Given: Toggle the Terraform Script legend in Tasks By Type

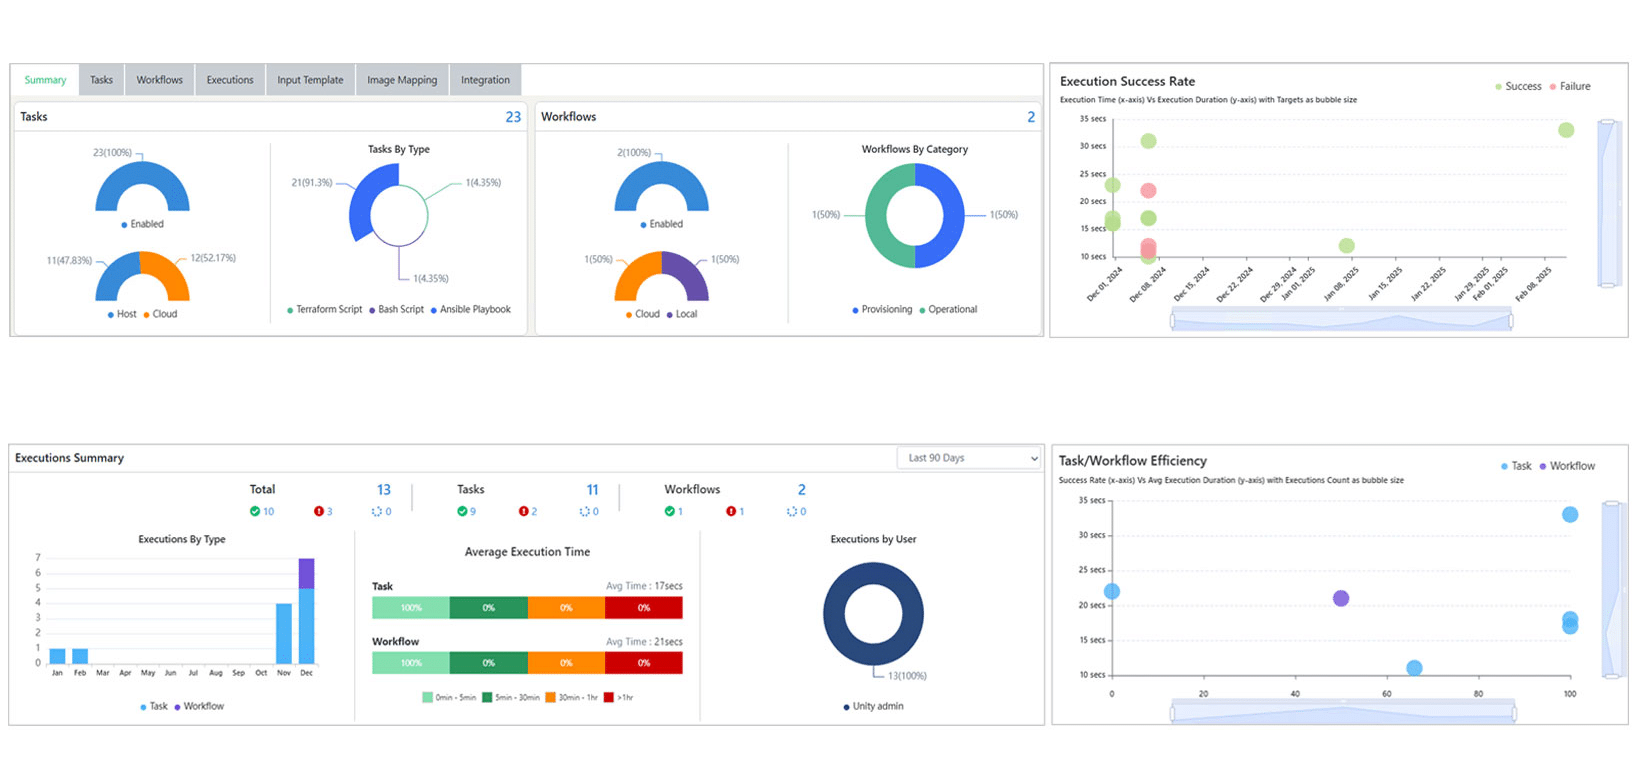Looking at the screenshot, I should (x=324, y=310).
